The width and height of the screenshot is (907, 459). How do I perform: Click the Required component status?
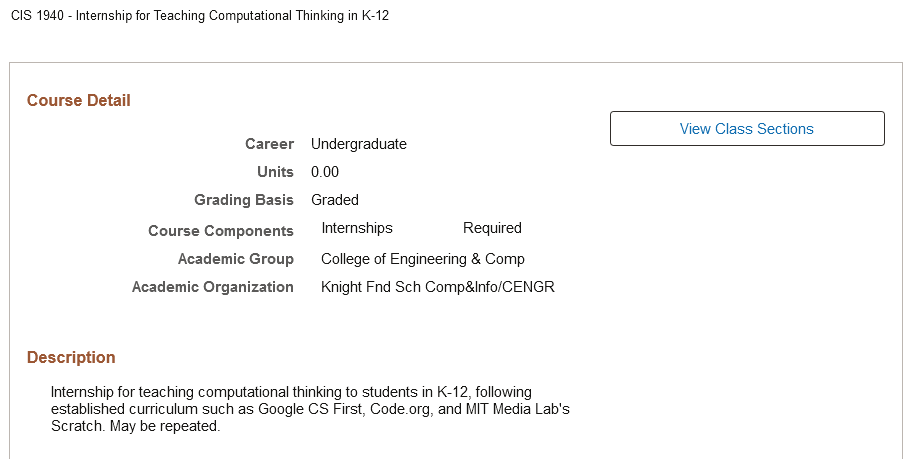492,228
